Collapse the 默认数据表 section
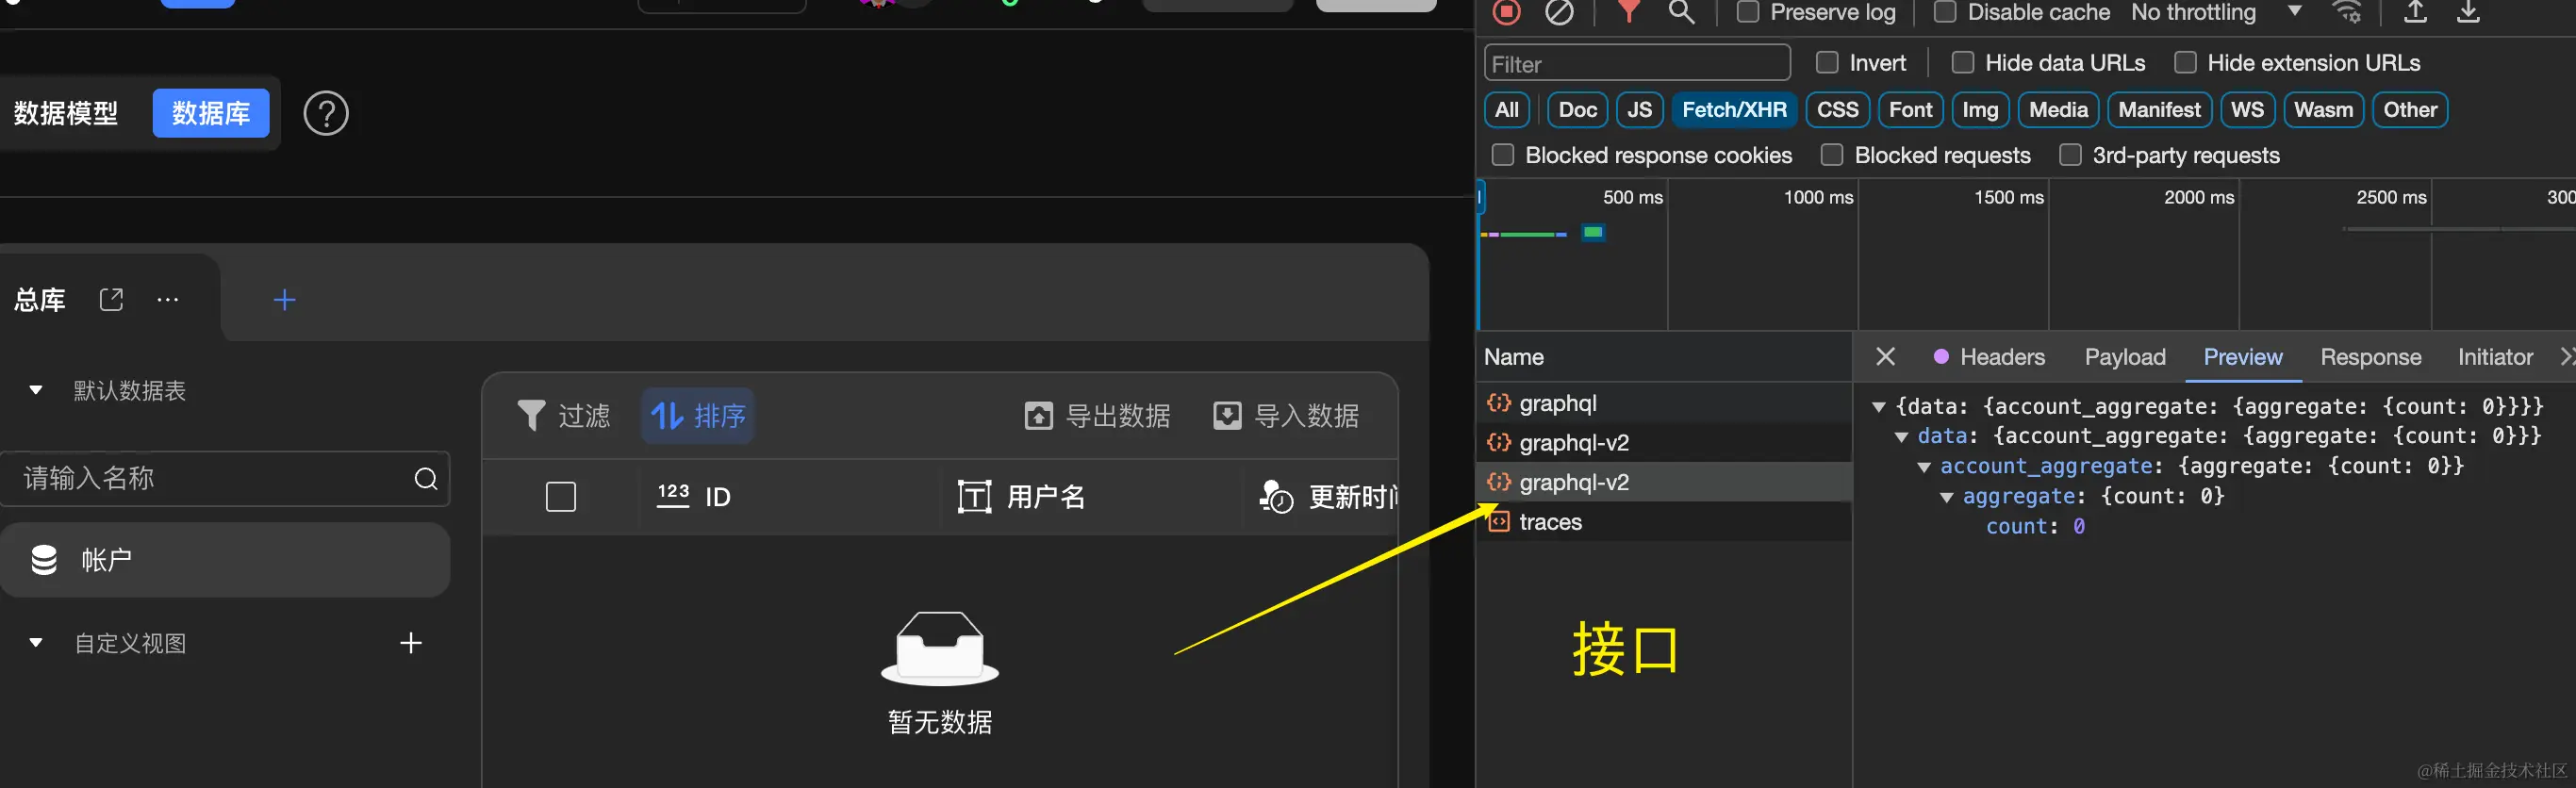The height and width of the screenshot is (788, 2576). [x=36, y=390]
